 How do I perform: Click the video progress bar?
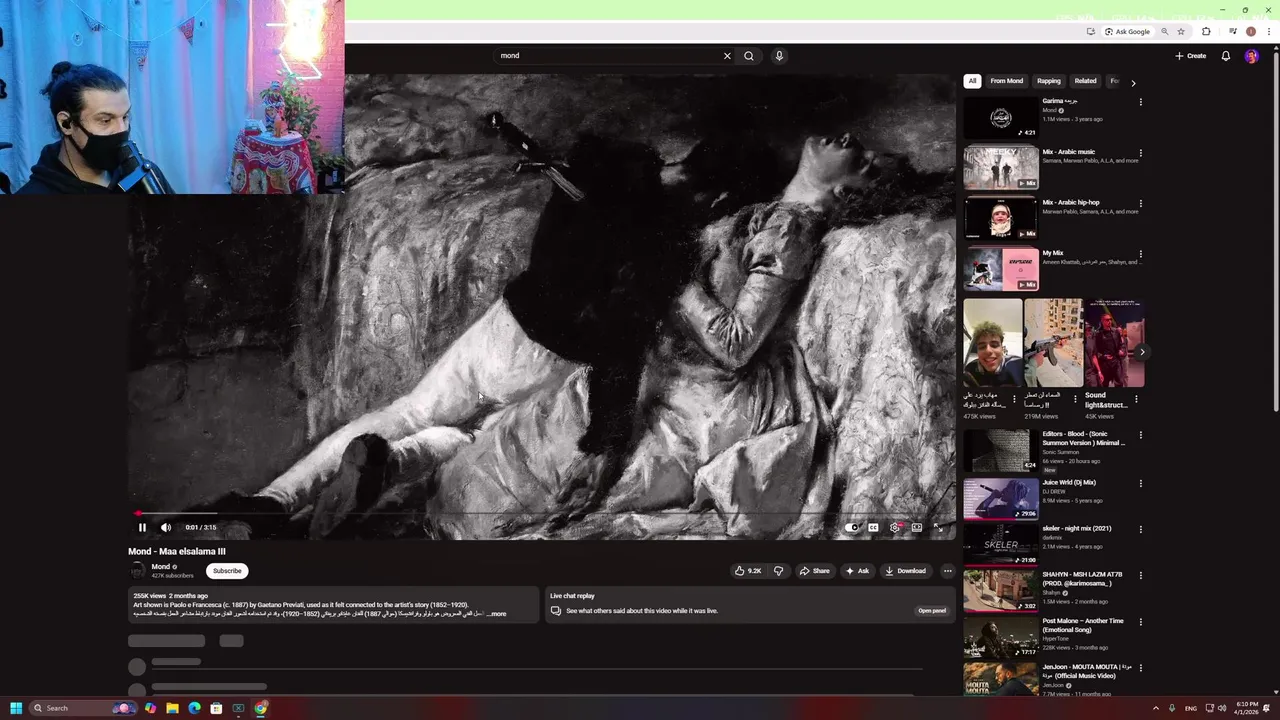point(541,513)
